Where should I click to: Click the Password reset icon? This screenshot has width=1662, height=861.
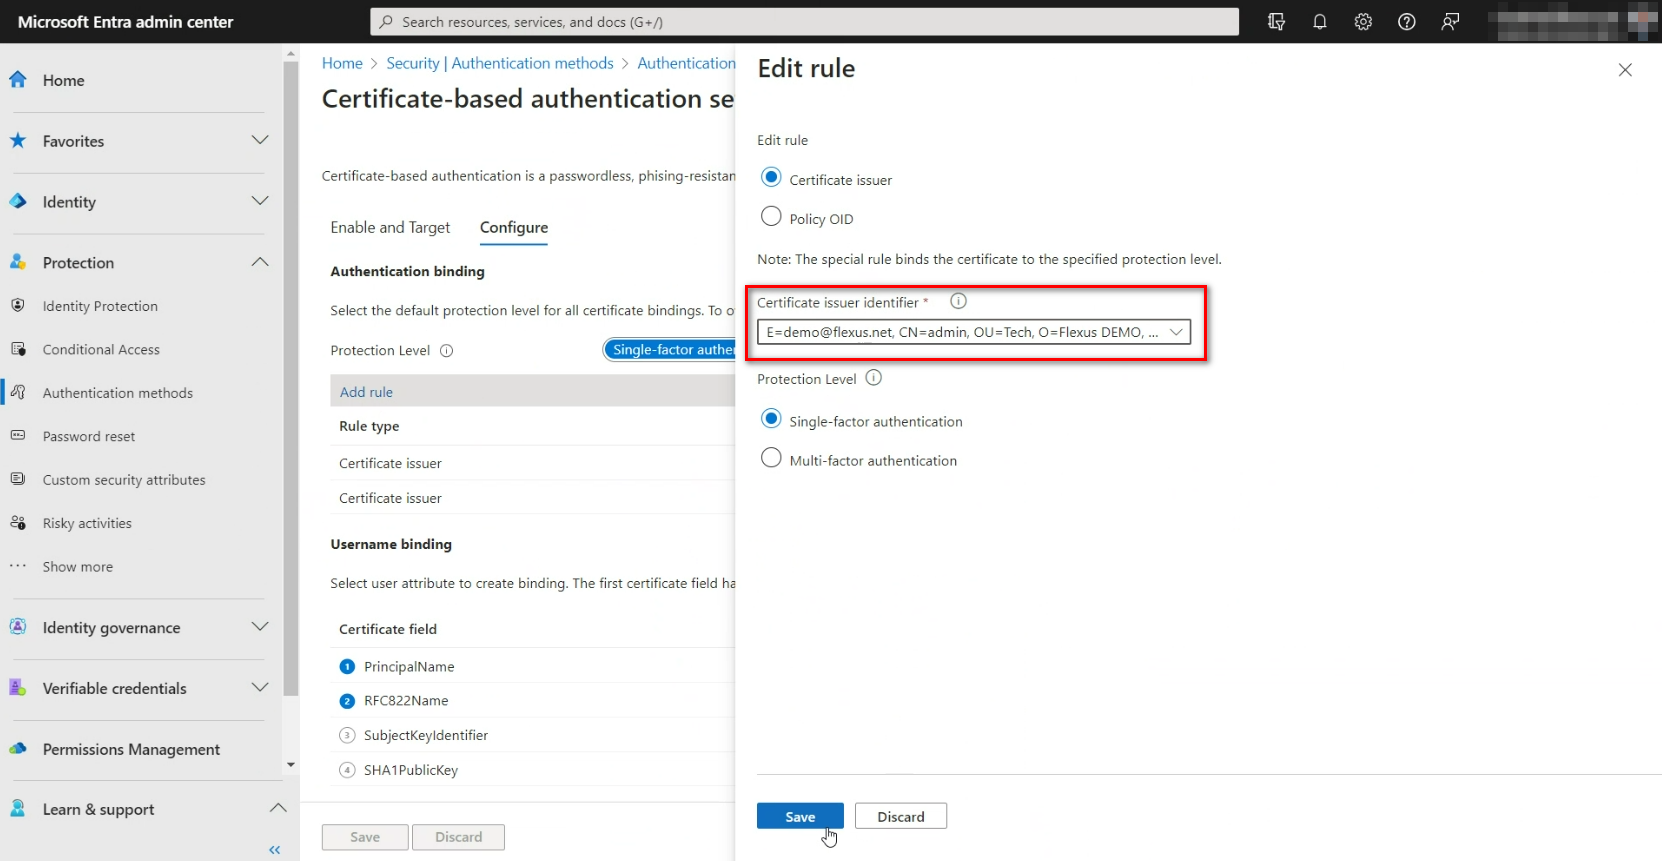coord(18,436)
